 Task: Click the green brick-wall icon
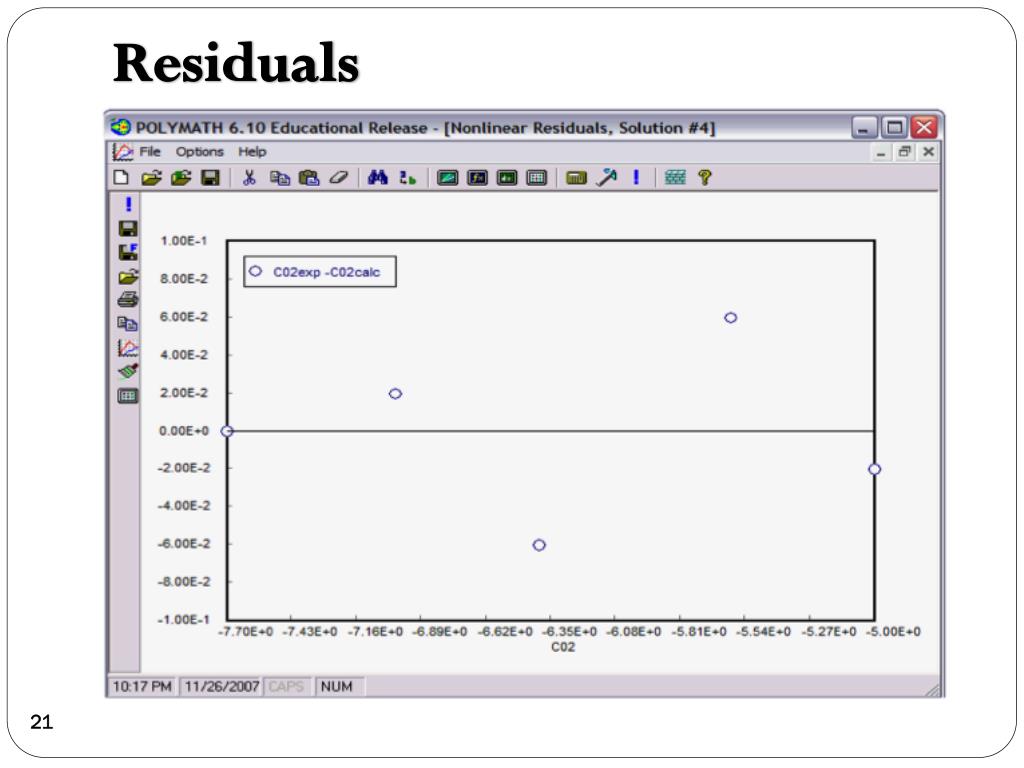(x=675, y=178)
